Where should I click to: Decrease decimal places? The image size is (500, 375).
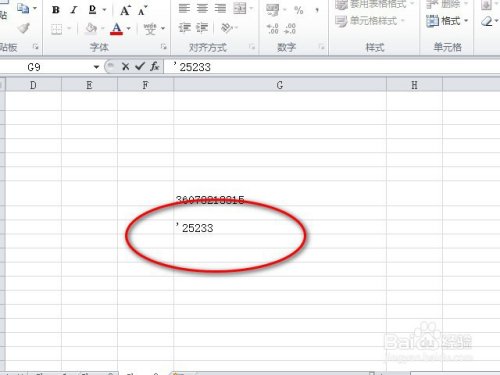tap(290, 29)
